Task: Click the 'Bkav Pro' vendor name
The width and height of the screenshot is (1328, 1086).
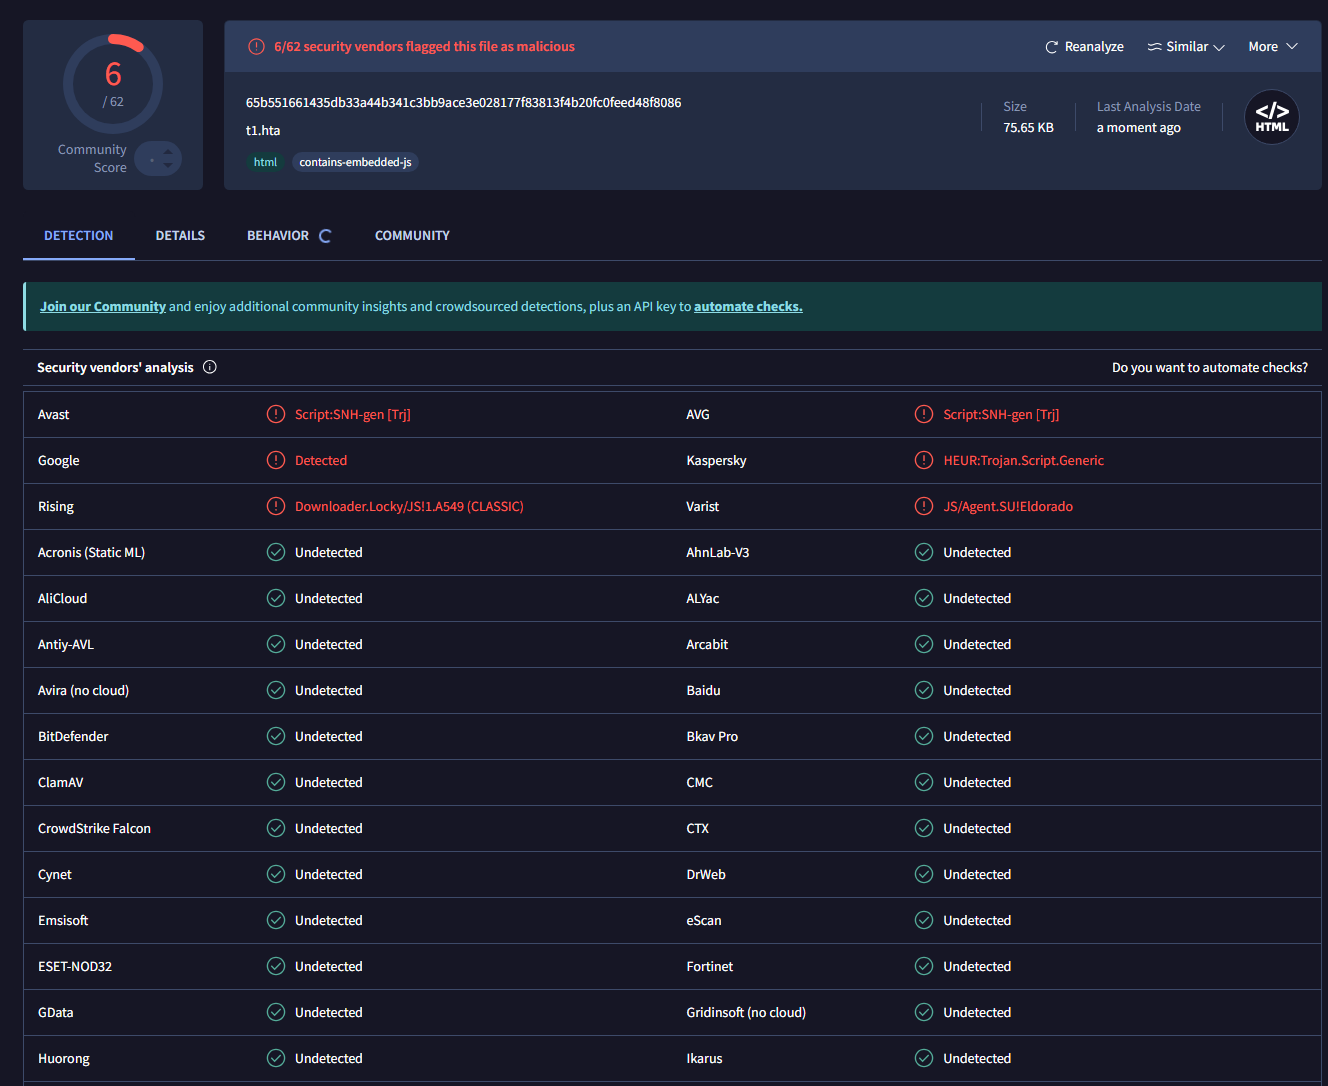Action: coord(712,737)
